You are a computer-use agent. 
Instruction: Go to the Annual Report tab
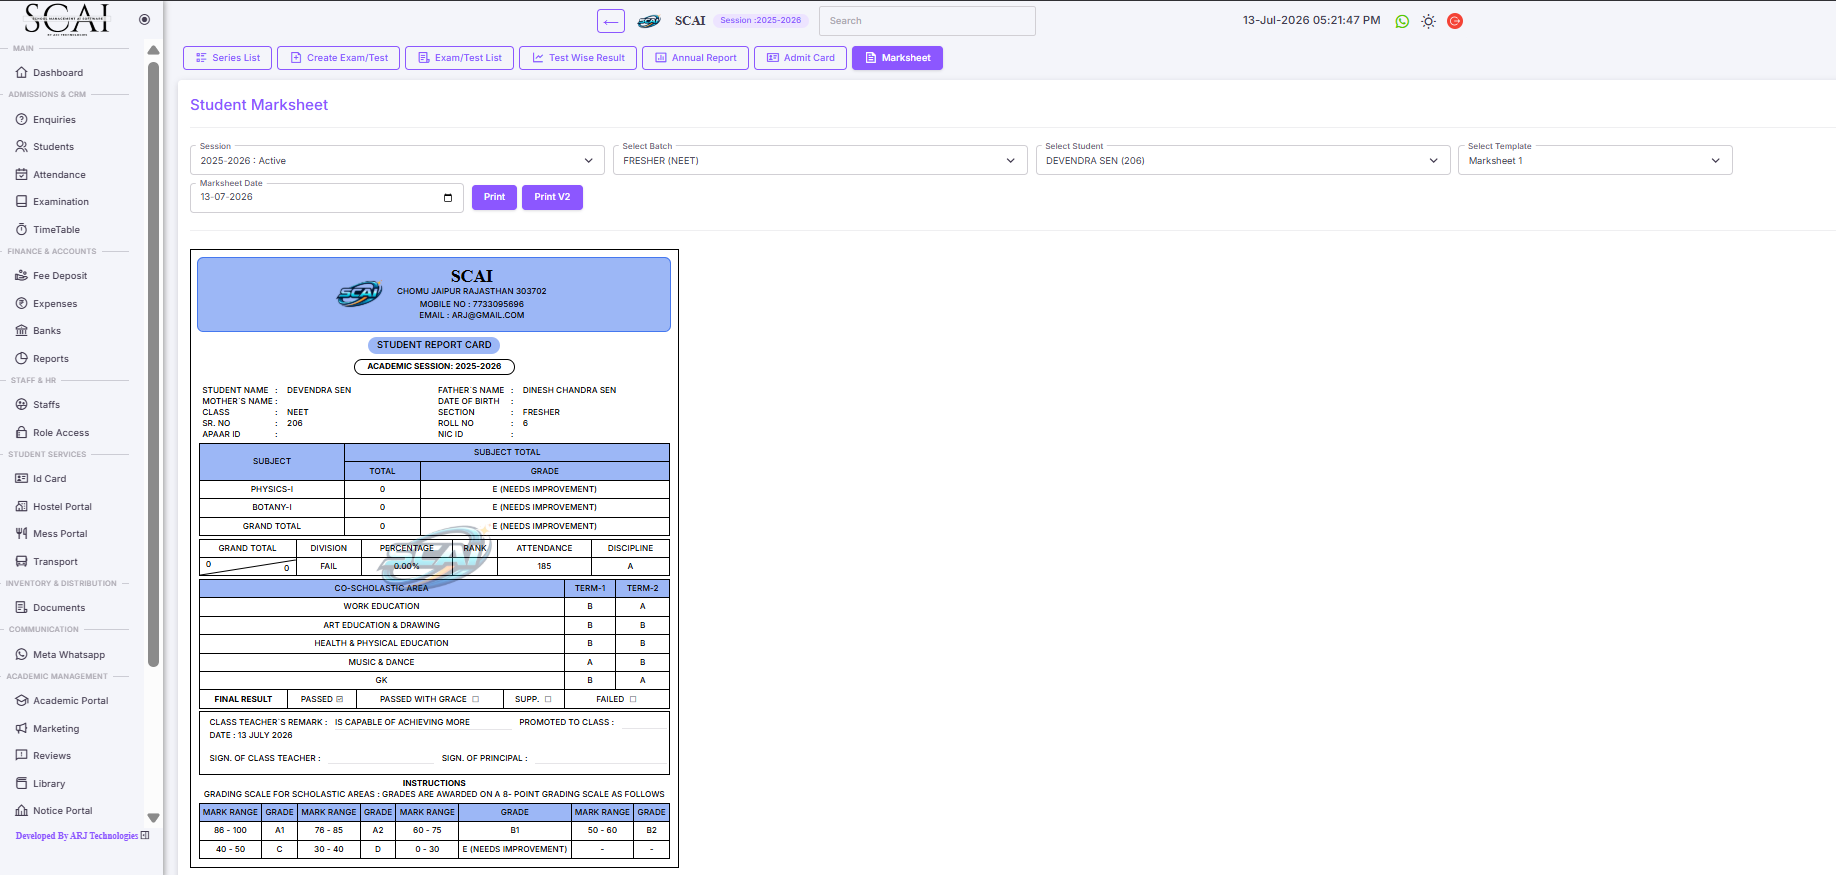[x=695, y=58]
